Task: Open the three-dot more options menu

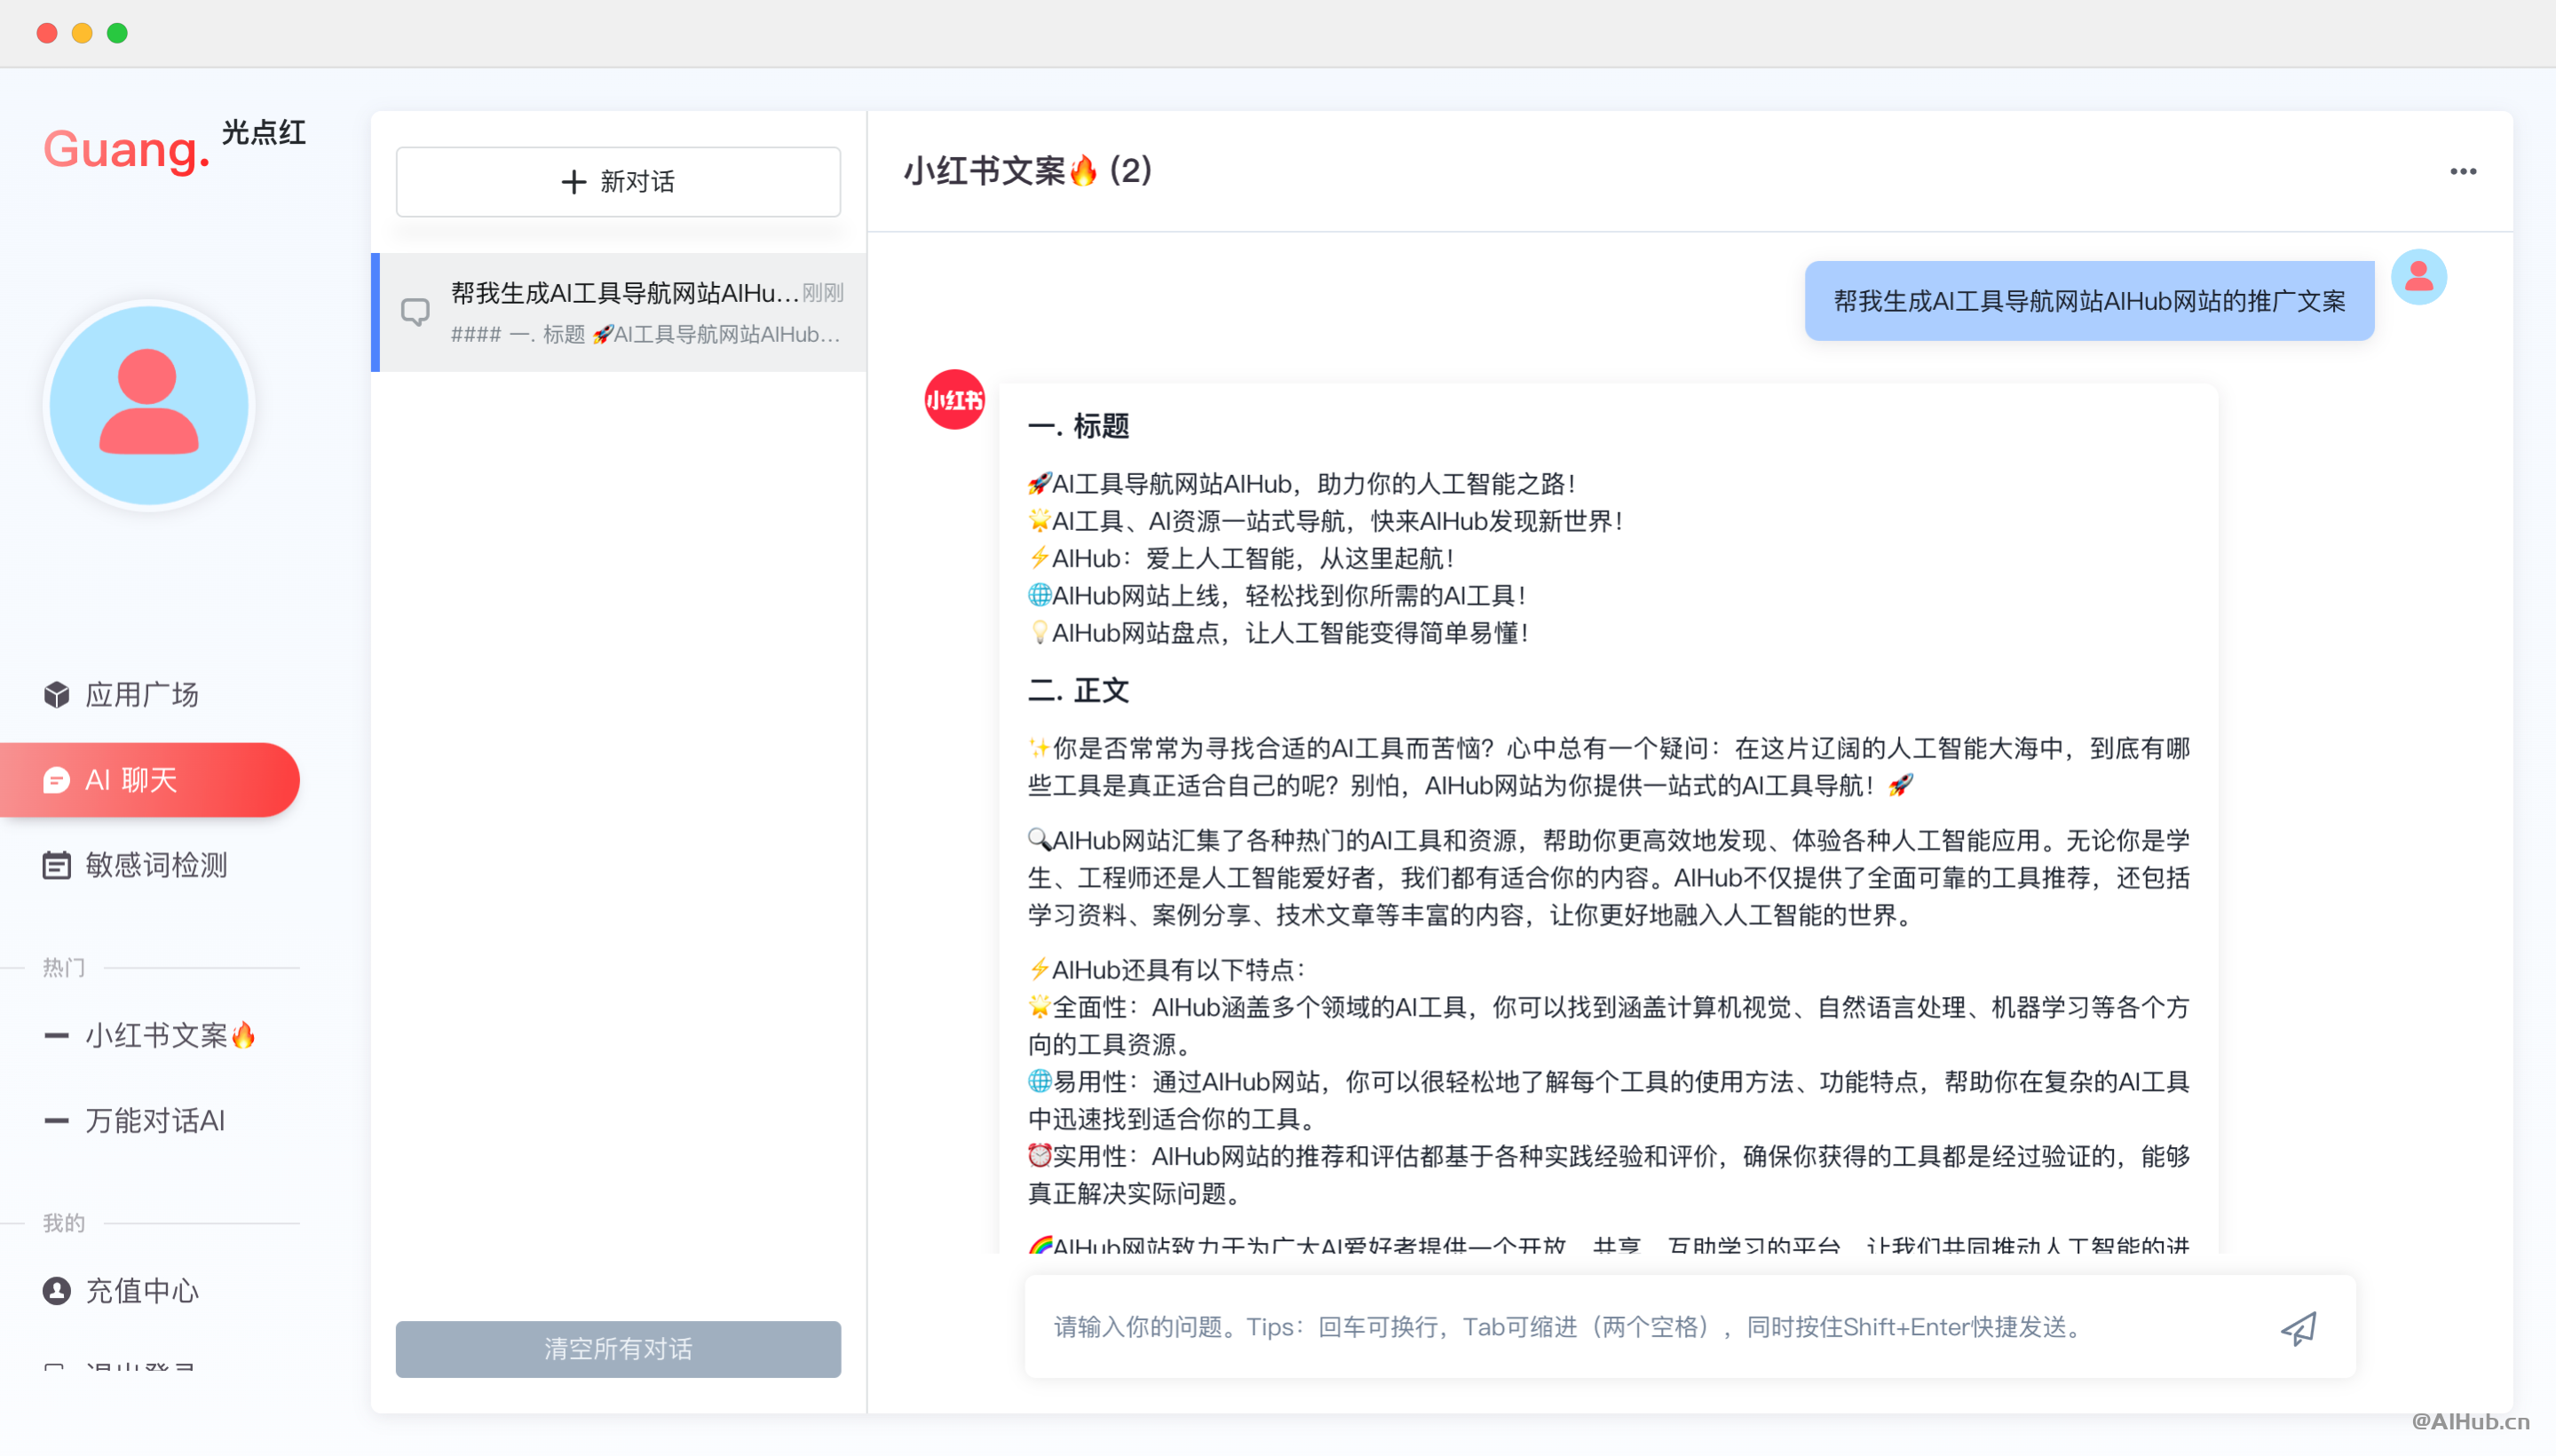Action: coord(2462,171)
